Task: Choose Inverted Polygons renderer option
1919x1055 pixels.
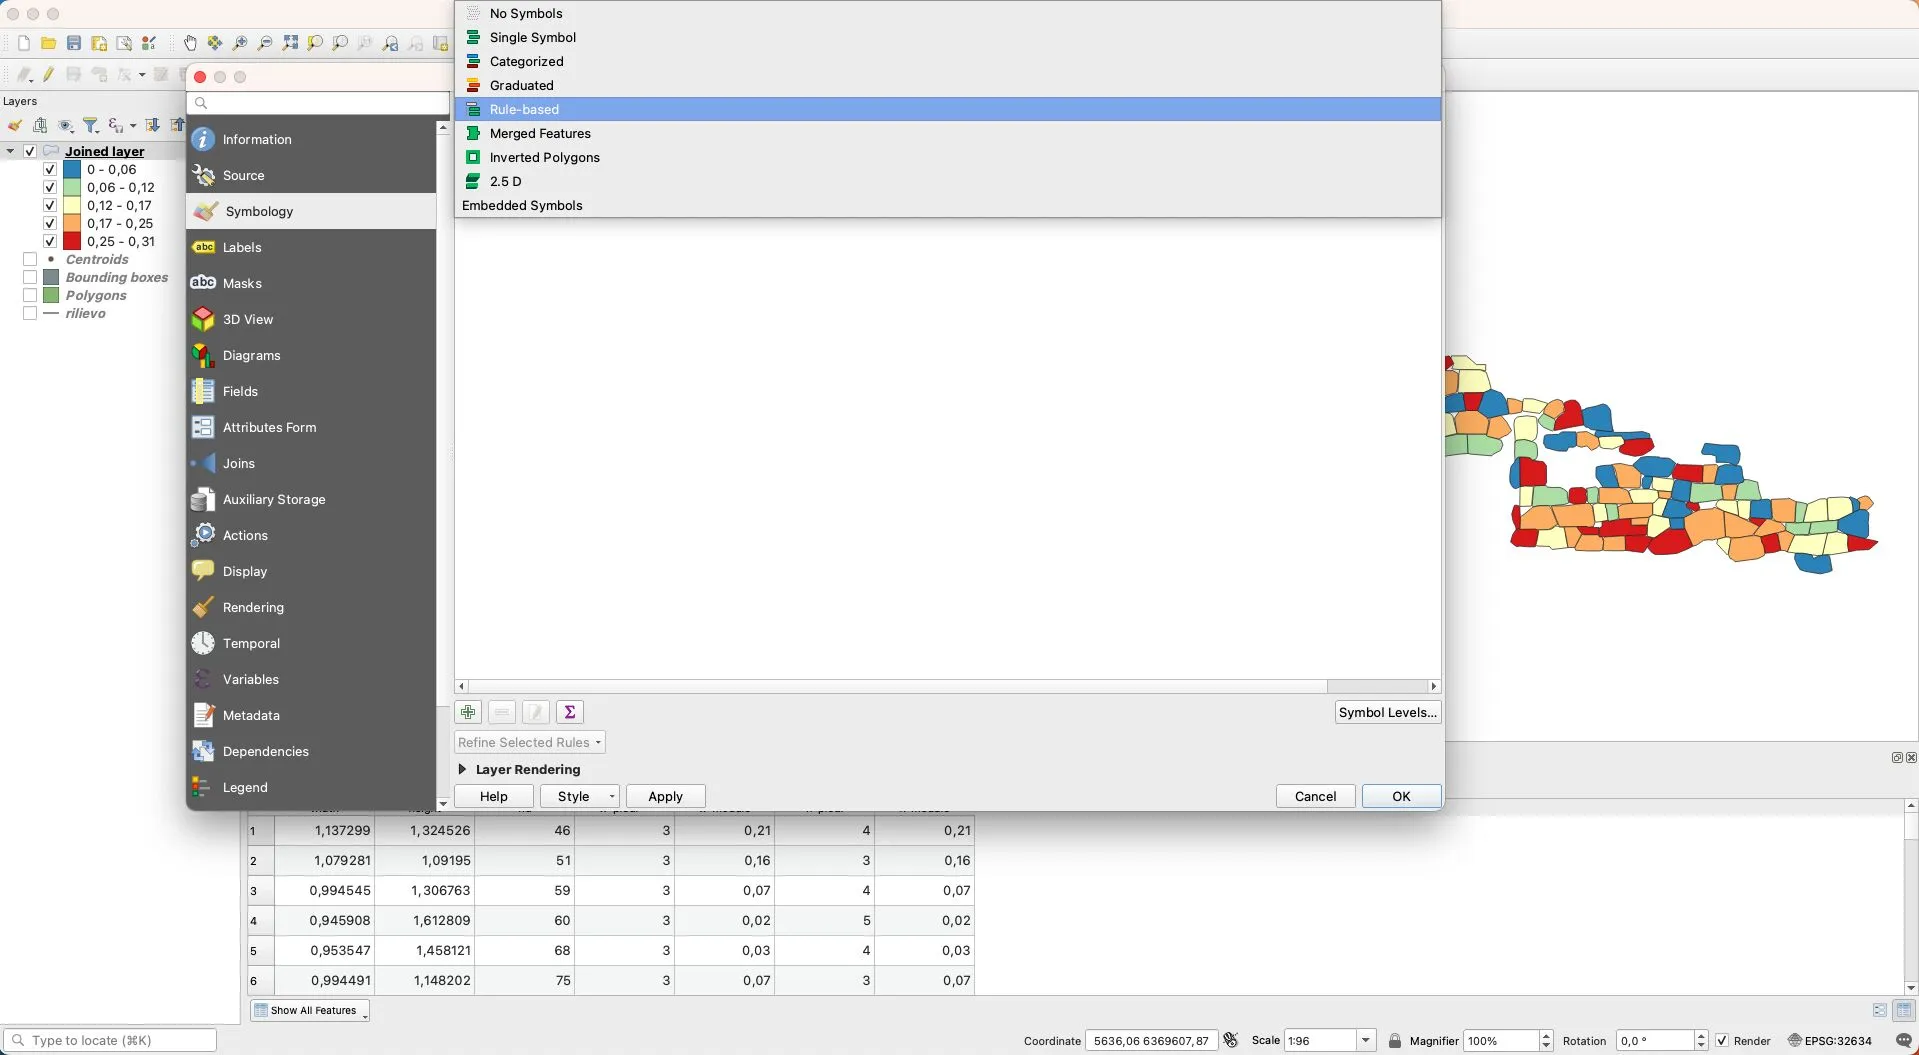Action: (x=544, y=157)
